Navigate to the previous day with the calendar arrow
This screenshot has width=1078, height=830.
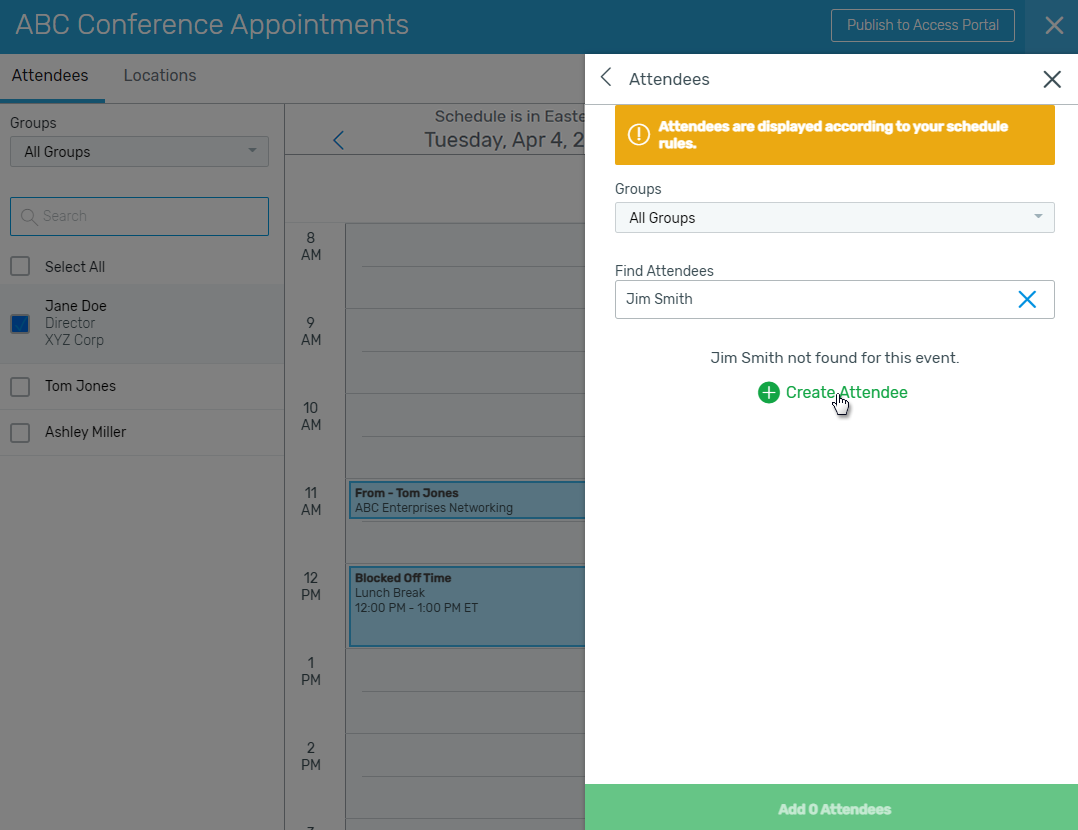338,140
